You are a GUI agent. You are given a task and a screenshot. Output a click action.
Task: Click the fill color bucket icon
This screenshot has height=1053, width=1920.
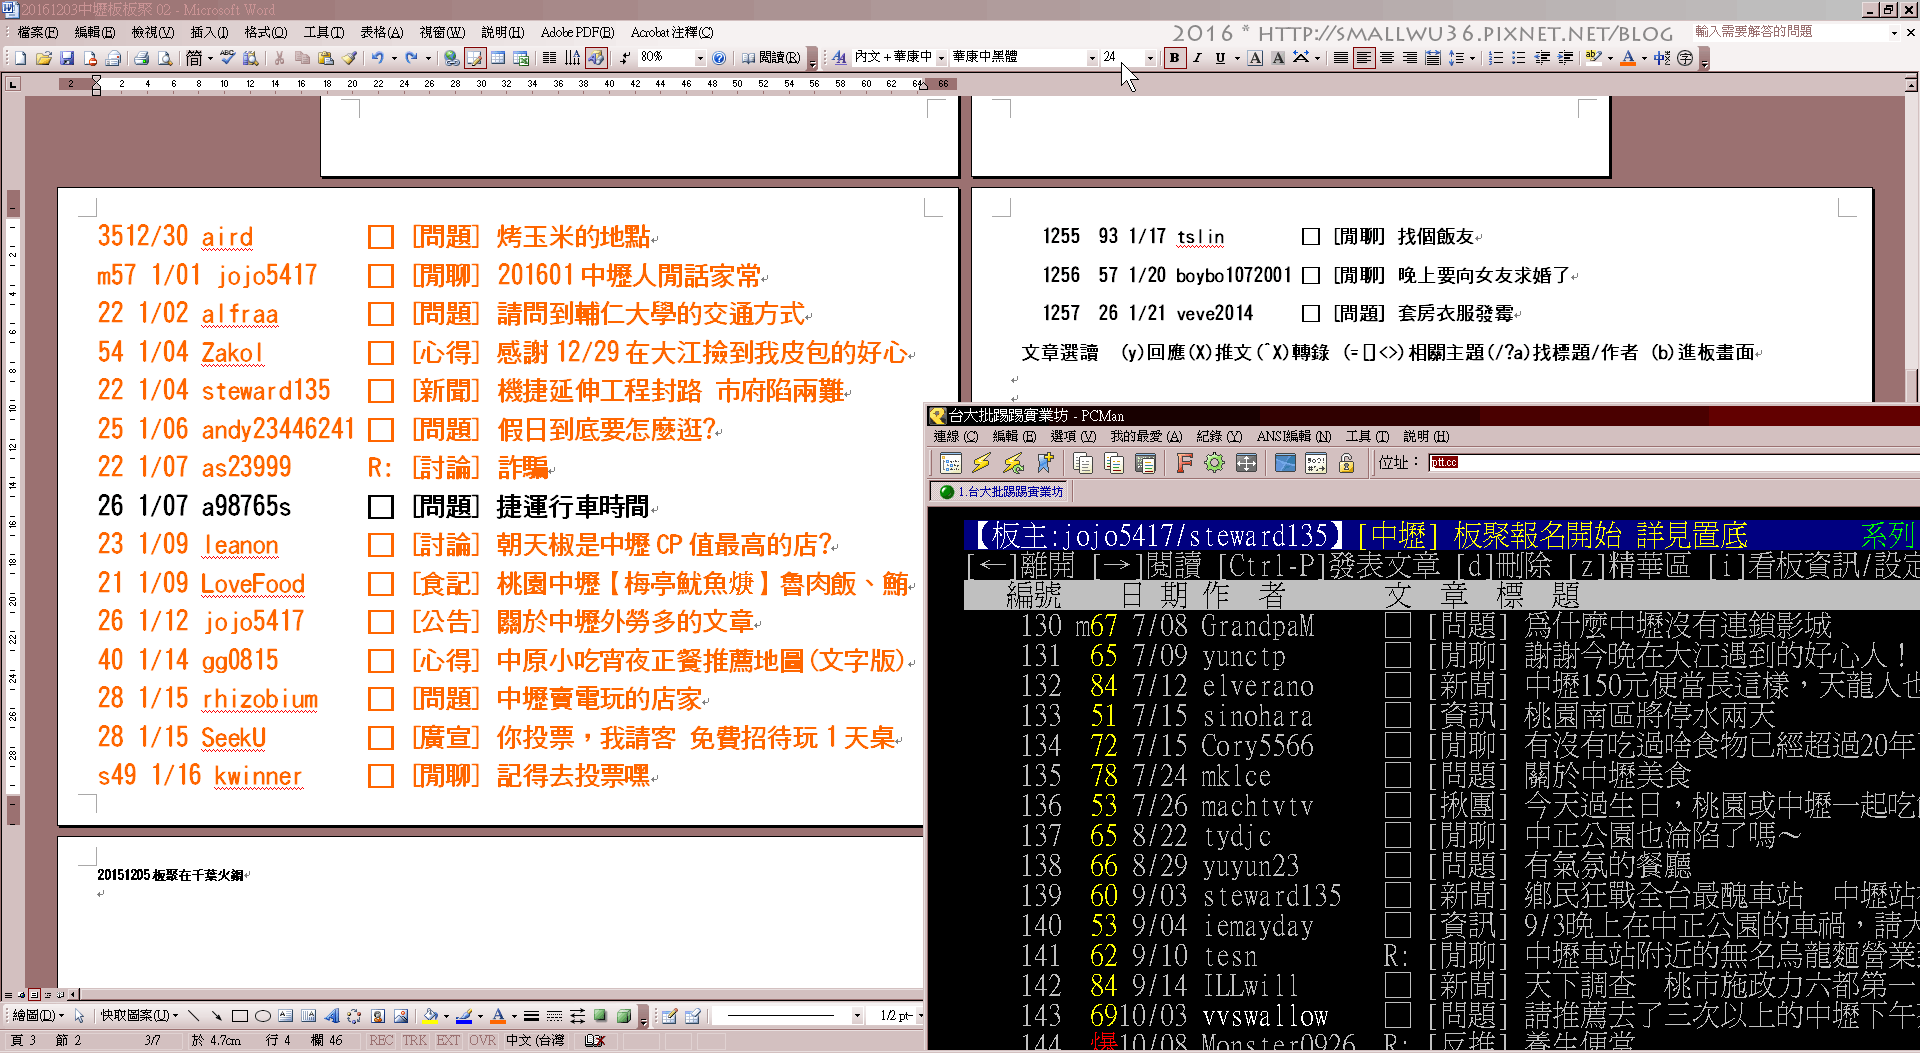[x=430, y=1016]
